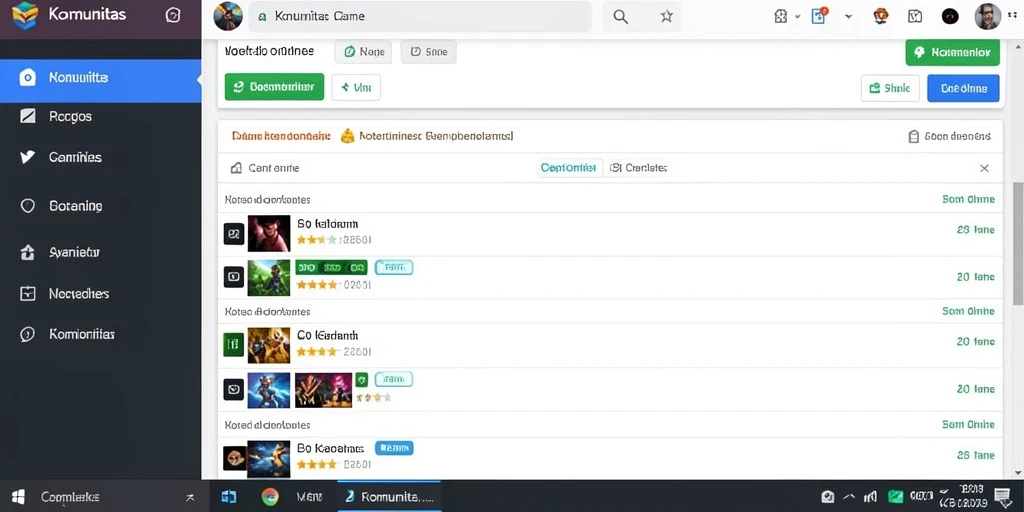Click dark clock icon in two-thumbnail row
This screenshot has height=512, width=1024.
click(x=234, y=389)
